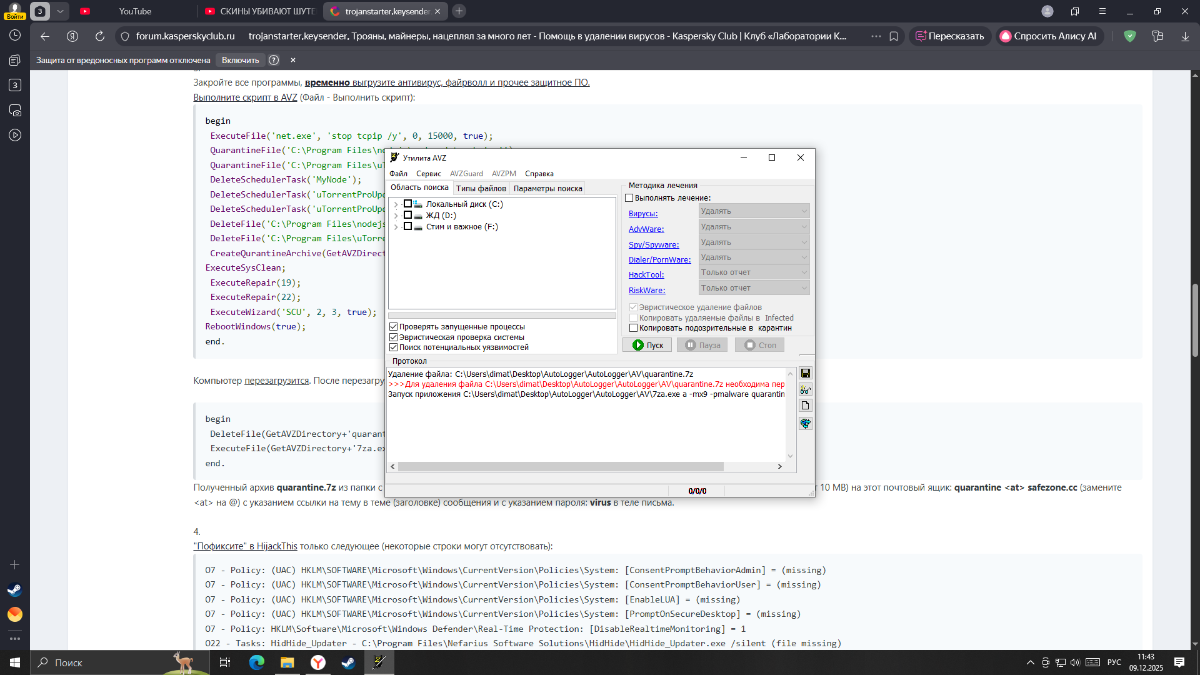This screenshot has width=1200, height=675.
Task: Open Steam from the browser sidebar
Action: click(x=15, y=590)
